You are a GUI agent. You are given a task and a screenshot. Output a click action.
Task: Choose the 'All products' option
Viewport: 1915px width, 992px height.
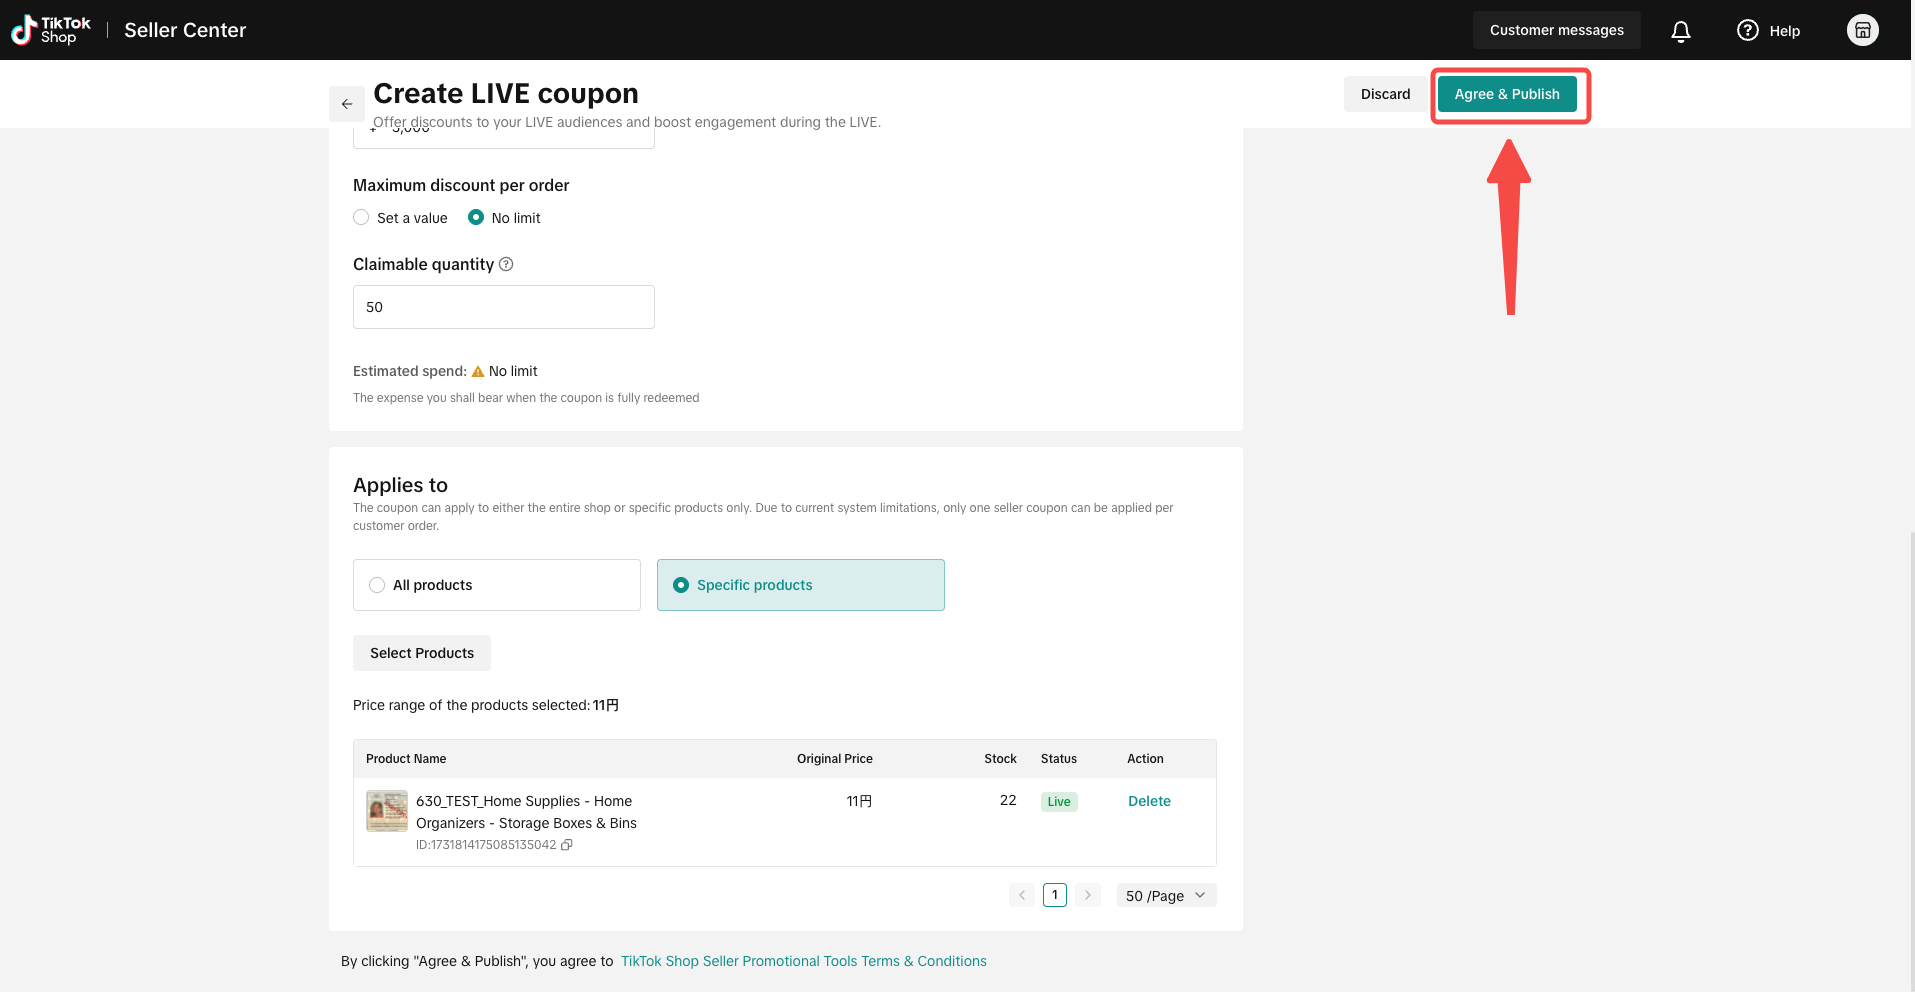[x=497, y=585]
